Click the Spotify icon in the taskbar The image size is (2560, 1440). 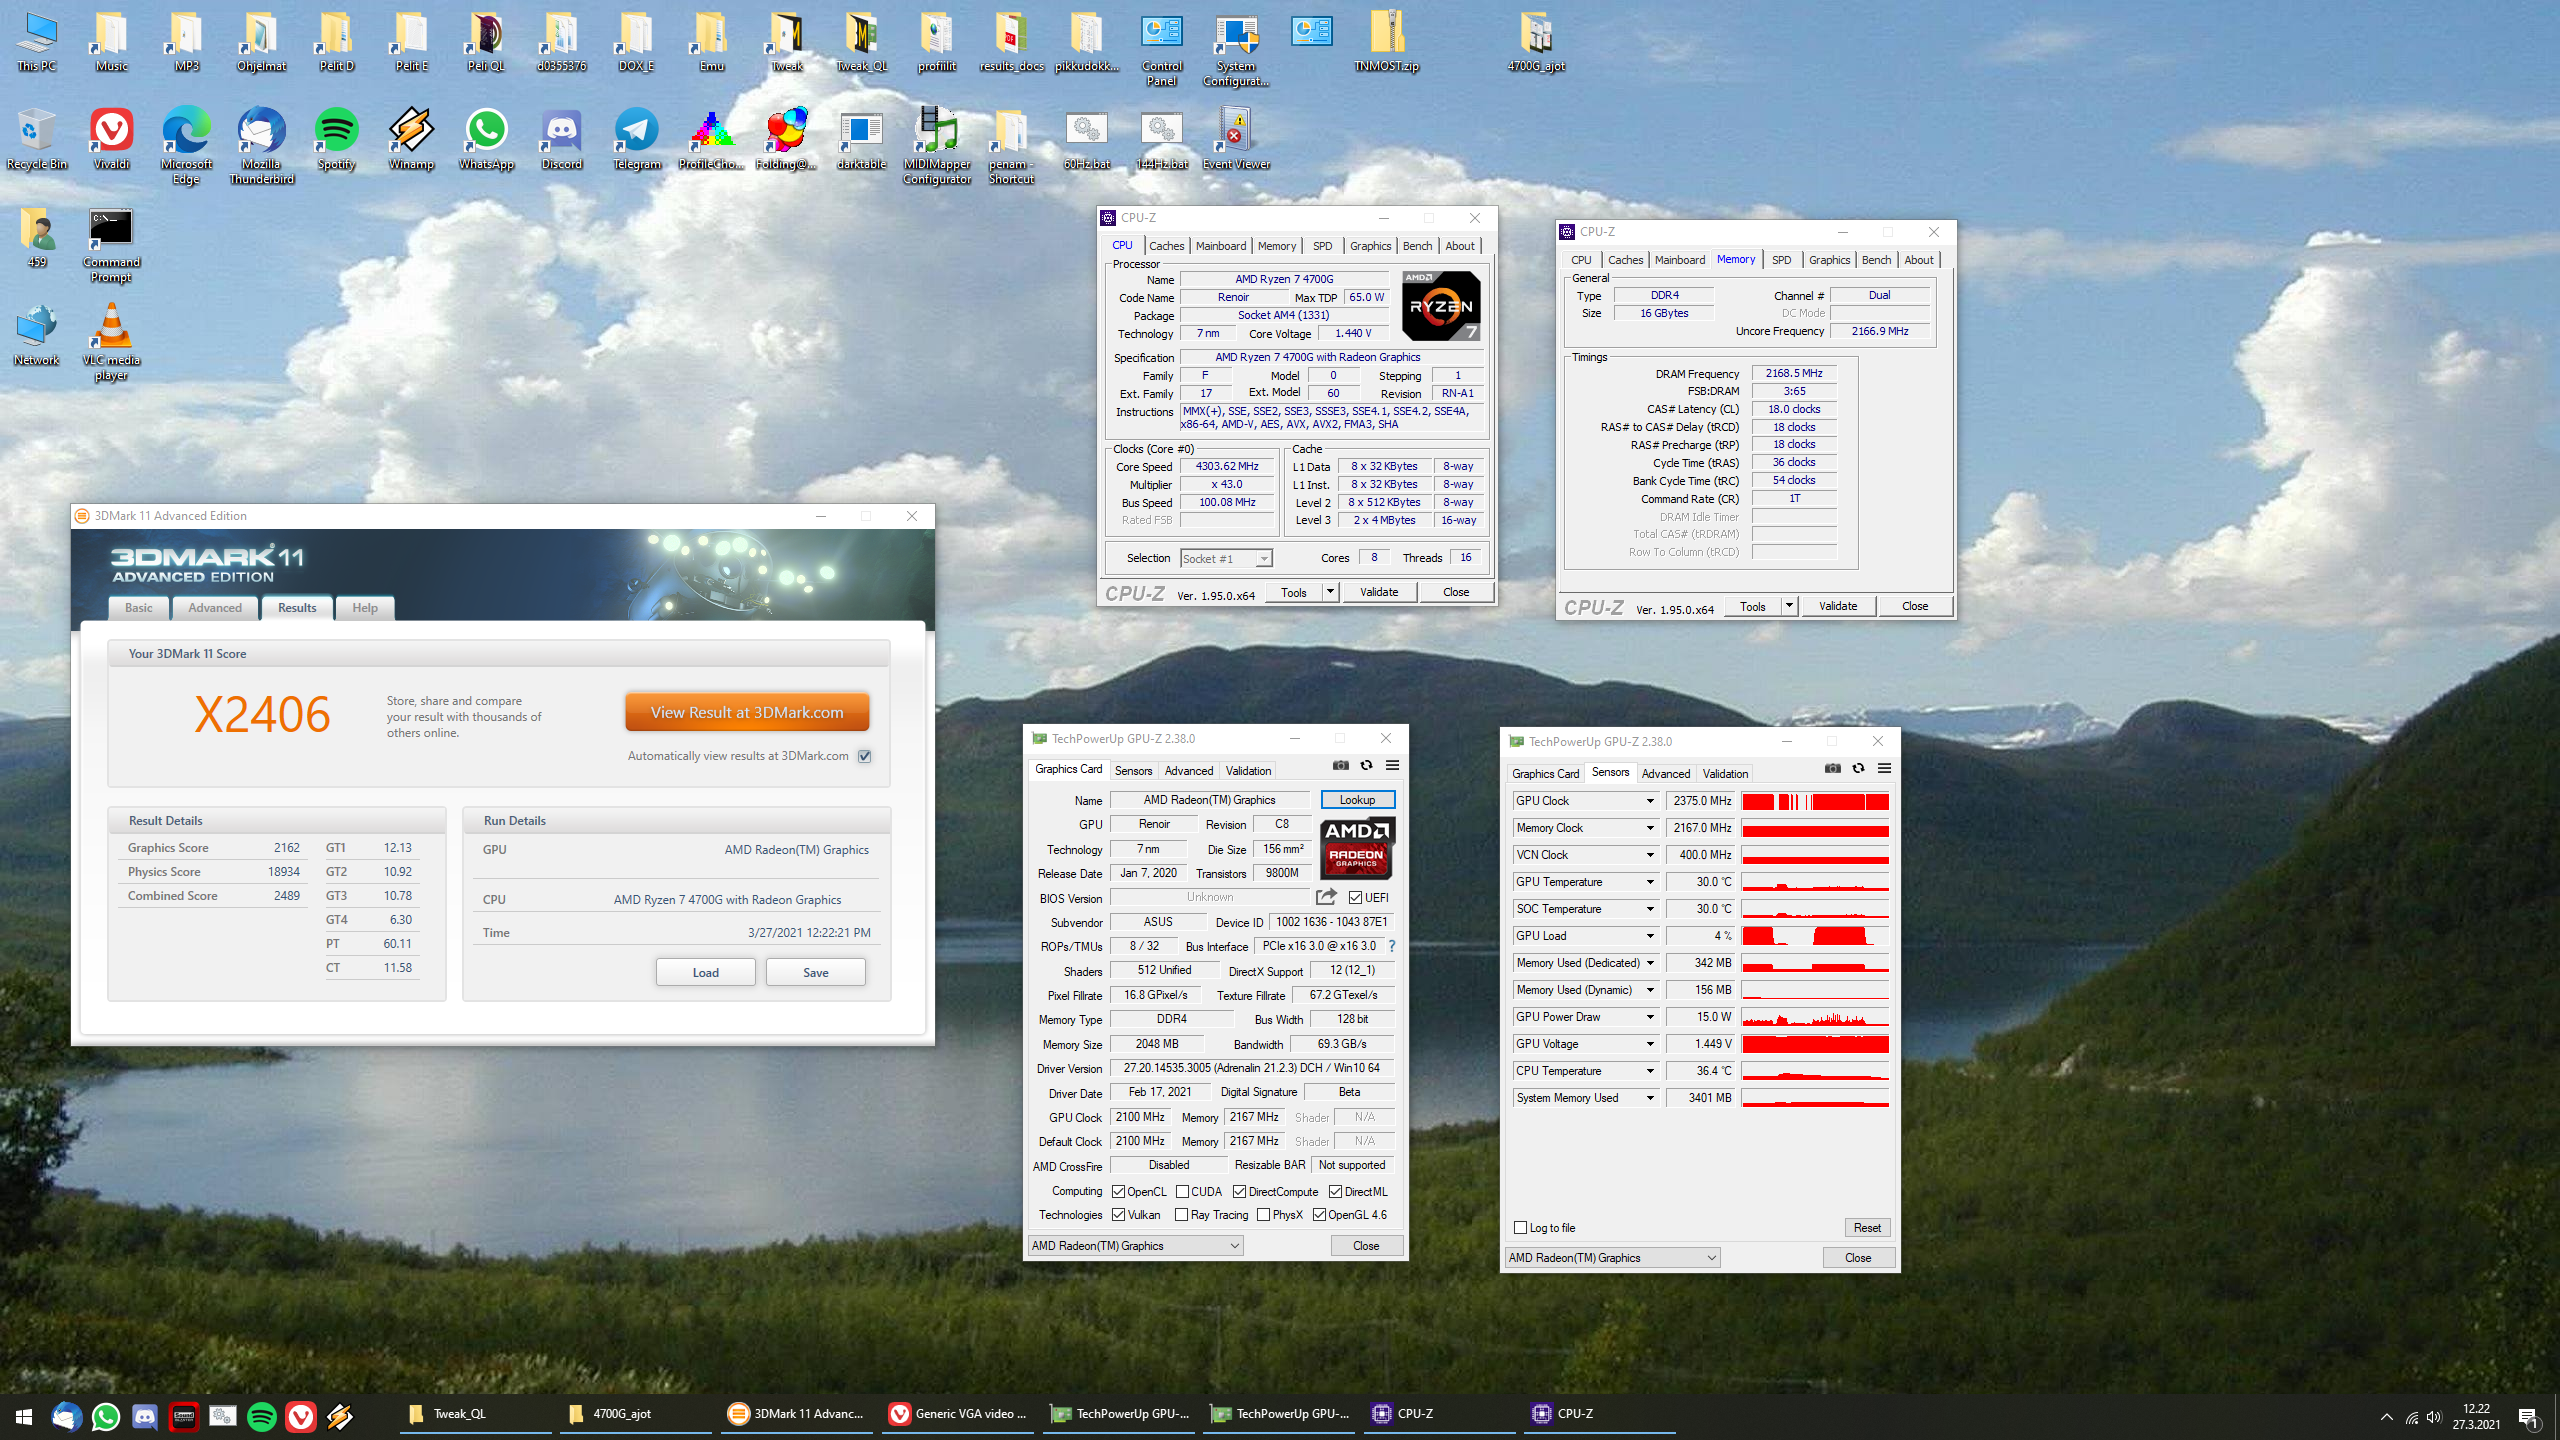point(261,1415)
